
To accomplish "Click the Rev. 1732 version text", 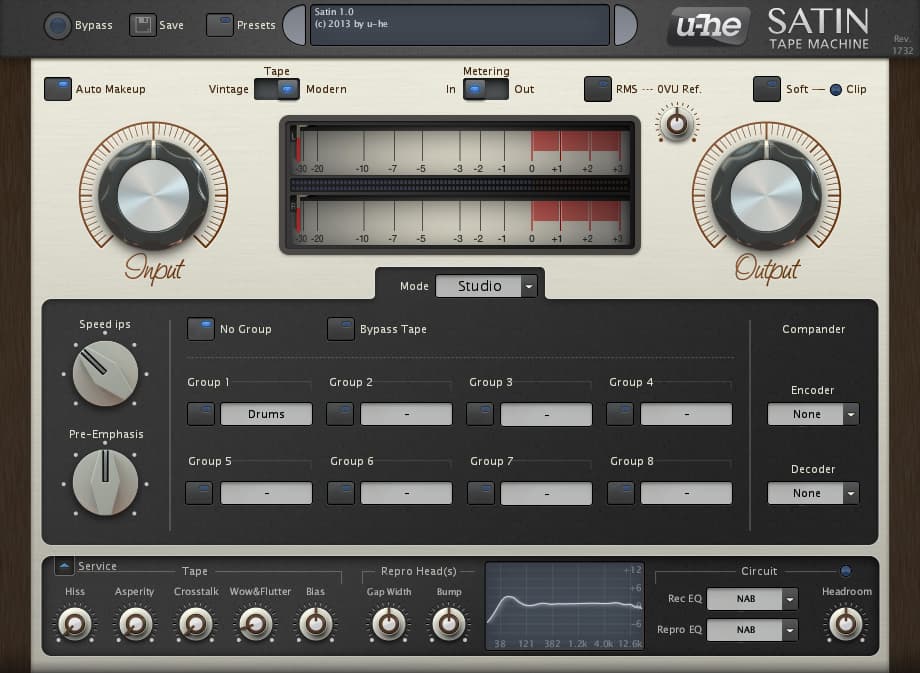I will (x=902, y=45).
